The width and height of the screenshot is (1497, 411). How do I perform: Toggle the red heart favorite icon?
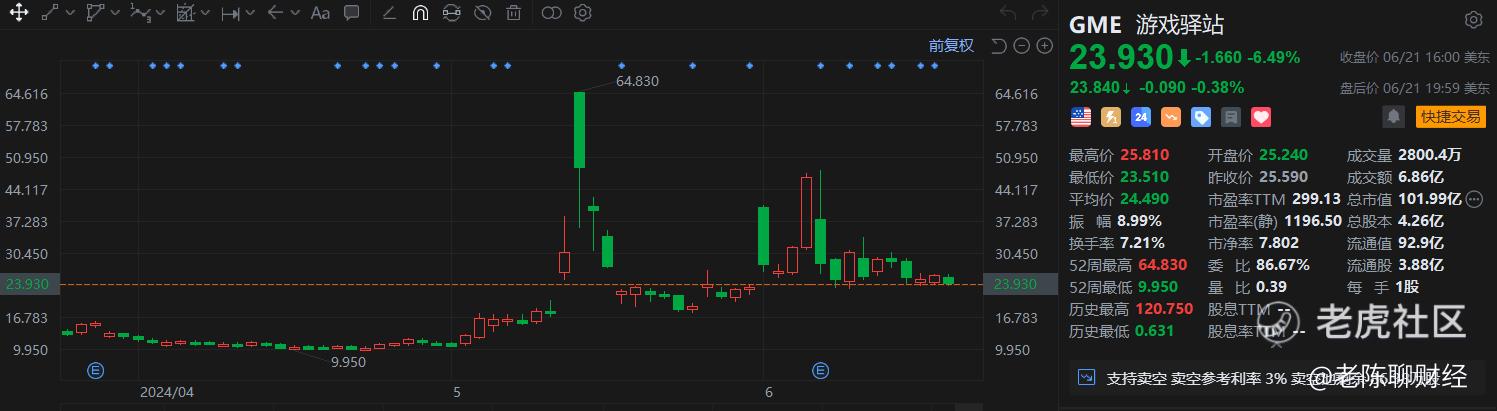1261,117
